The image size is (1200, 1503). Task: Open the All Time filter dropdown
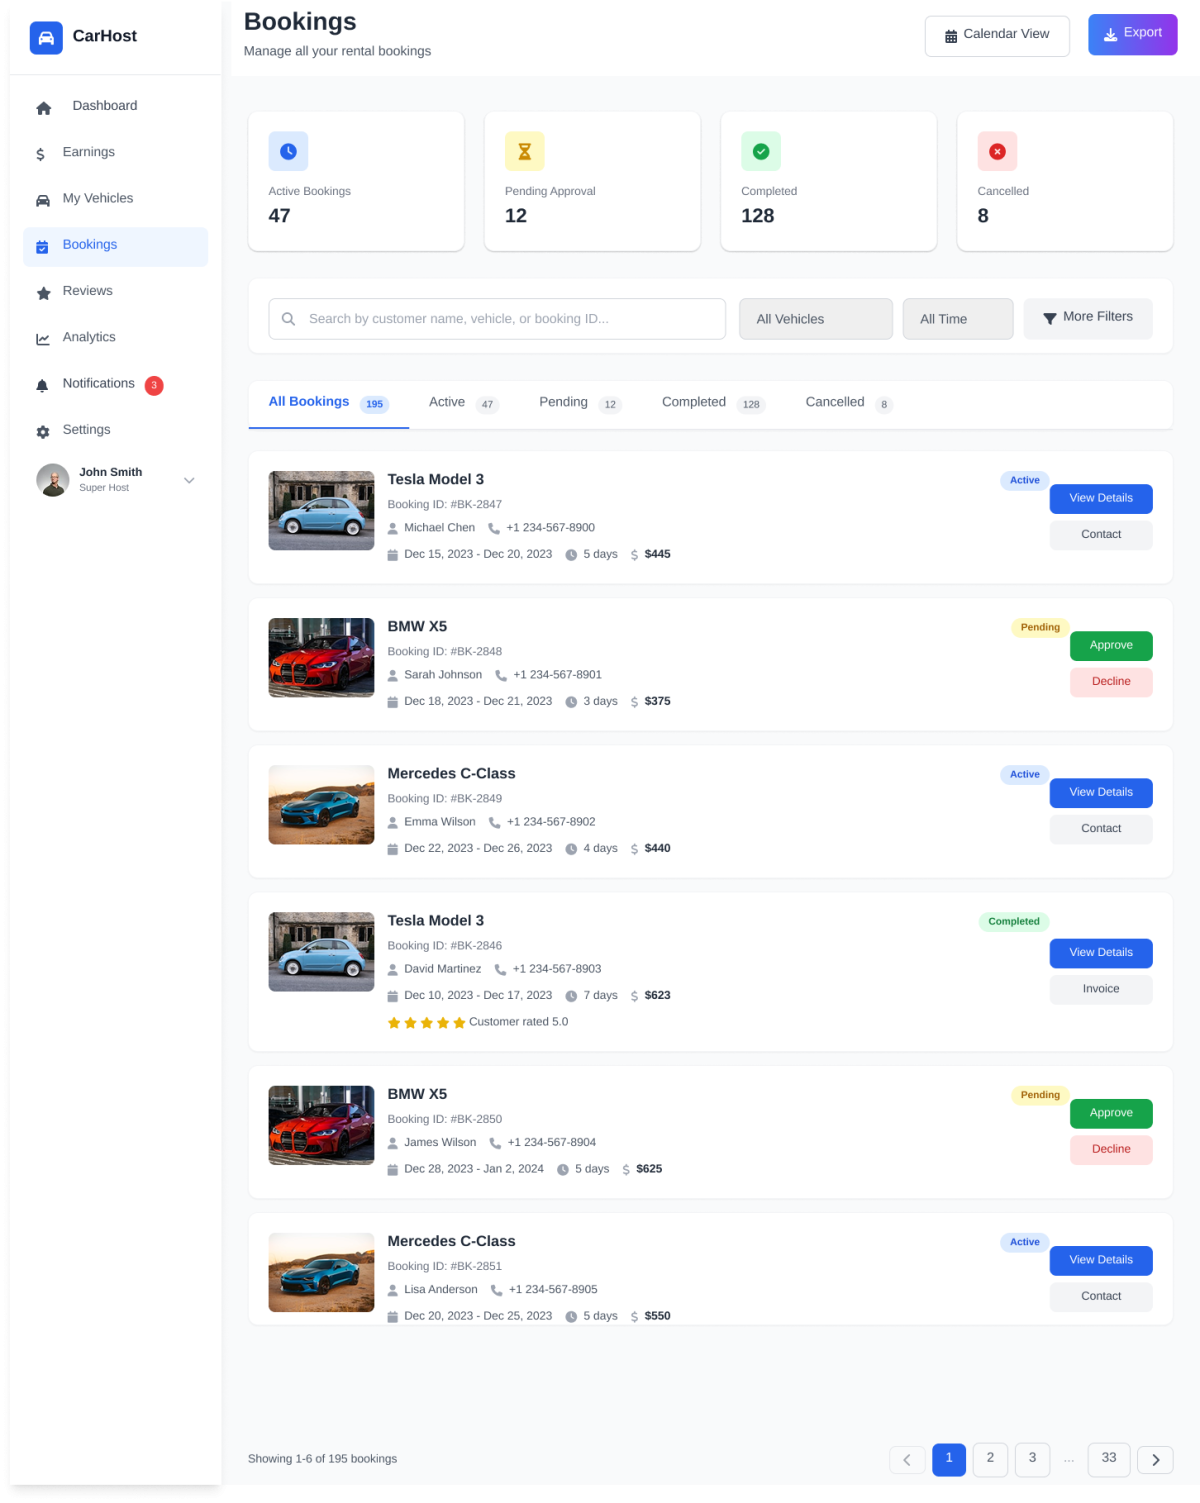[x=957, y=319]
